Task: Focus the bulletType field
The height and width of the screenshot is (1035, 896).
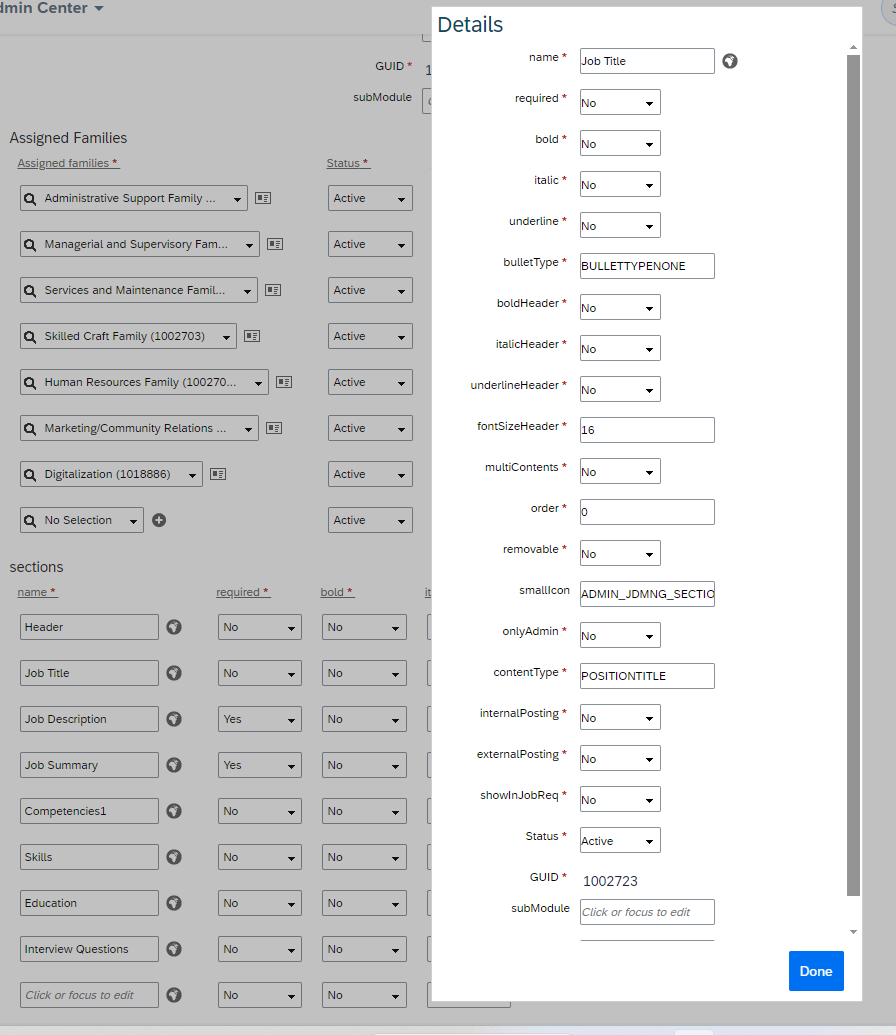Action: [647, 266]
